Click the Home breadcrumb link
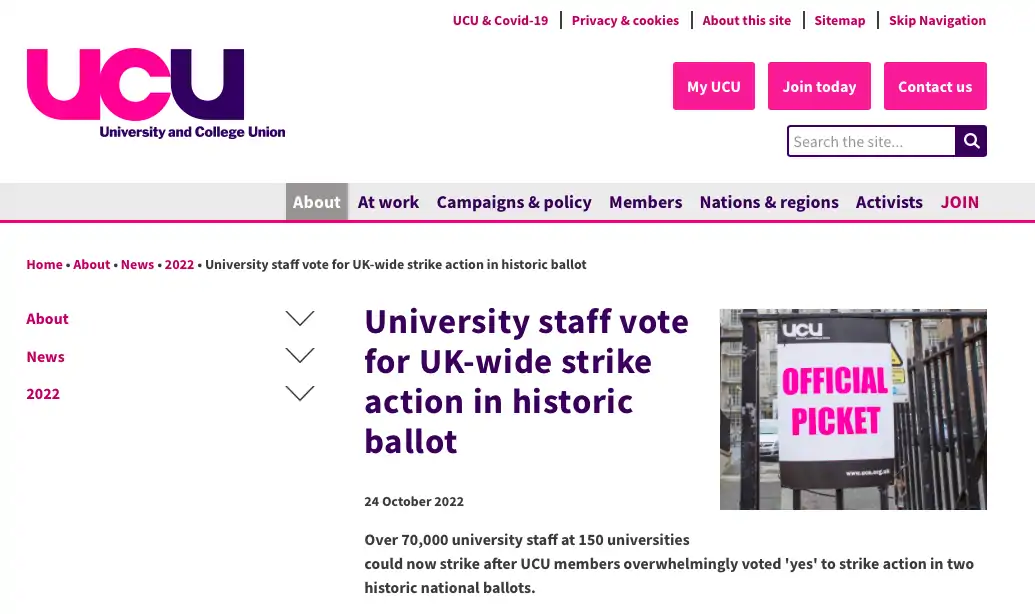The width and height of the screenshot is (1035, 614). click(x=44, y=264)
